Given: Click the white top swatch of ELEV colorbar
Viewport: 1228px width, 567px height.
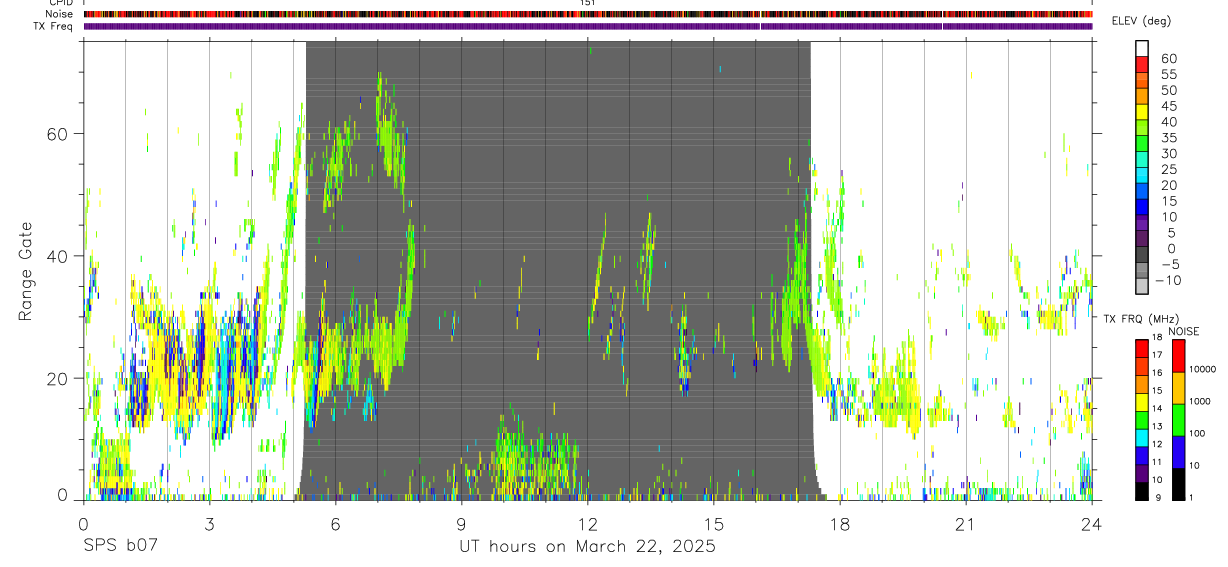Looking at the screenshot, I should pos(1142,48).
